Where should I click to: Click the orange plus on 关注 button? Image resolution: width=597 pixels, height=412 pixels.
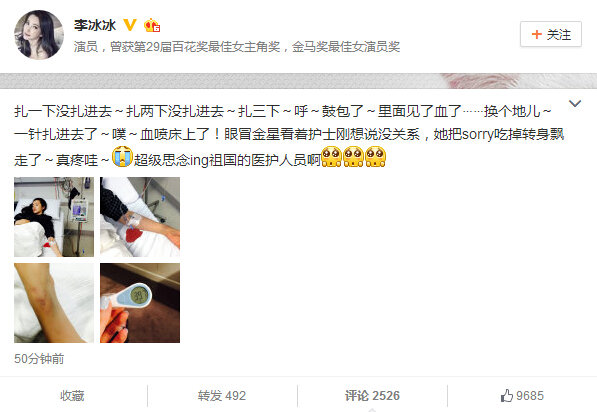click(x=537, y=34)
